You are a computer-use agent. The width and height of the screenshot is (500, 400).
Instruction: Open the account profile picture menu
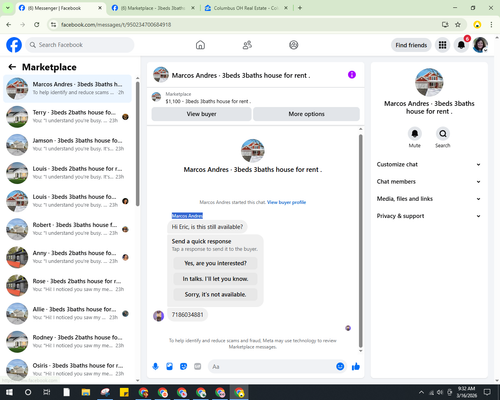click(x=480, y=45)
